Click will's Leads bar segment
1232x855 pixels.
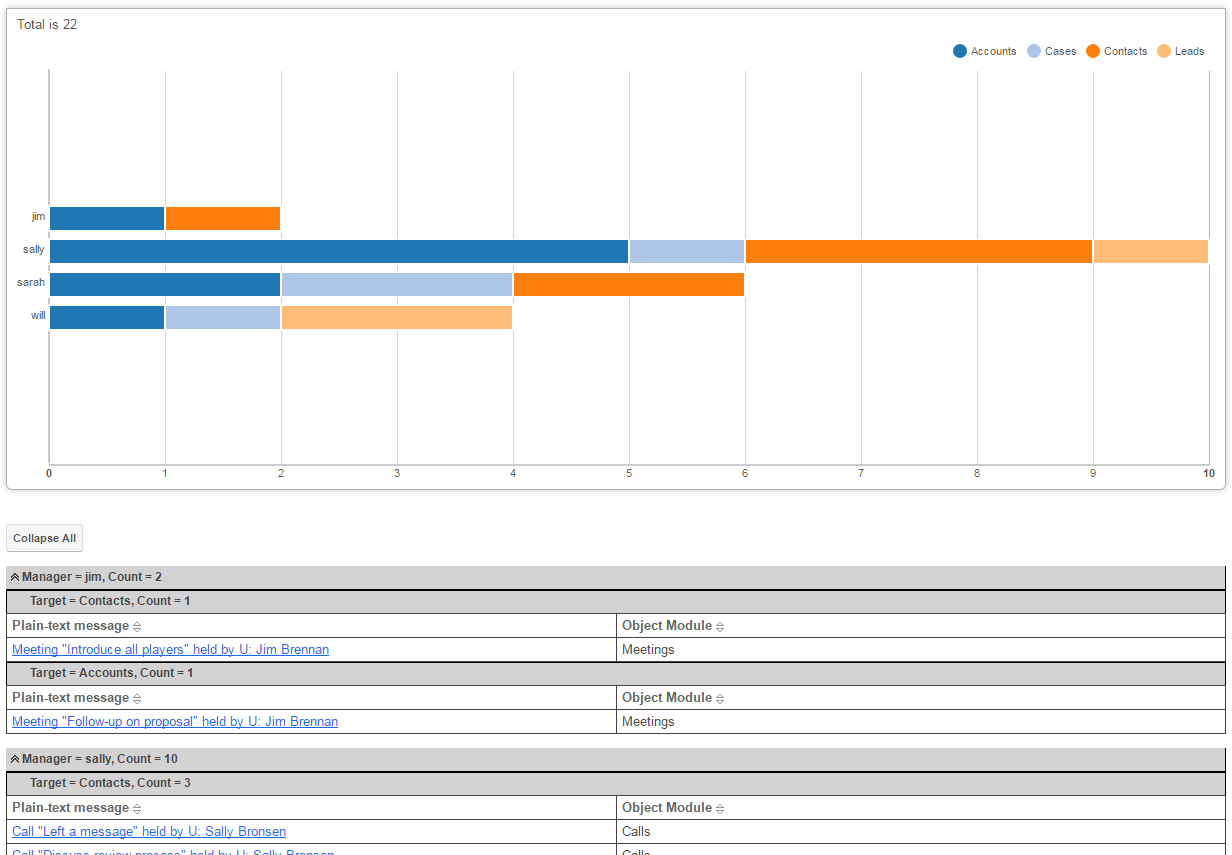click(x=397, y=317)
